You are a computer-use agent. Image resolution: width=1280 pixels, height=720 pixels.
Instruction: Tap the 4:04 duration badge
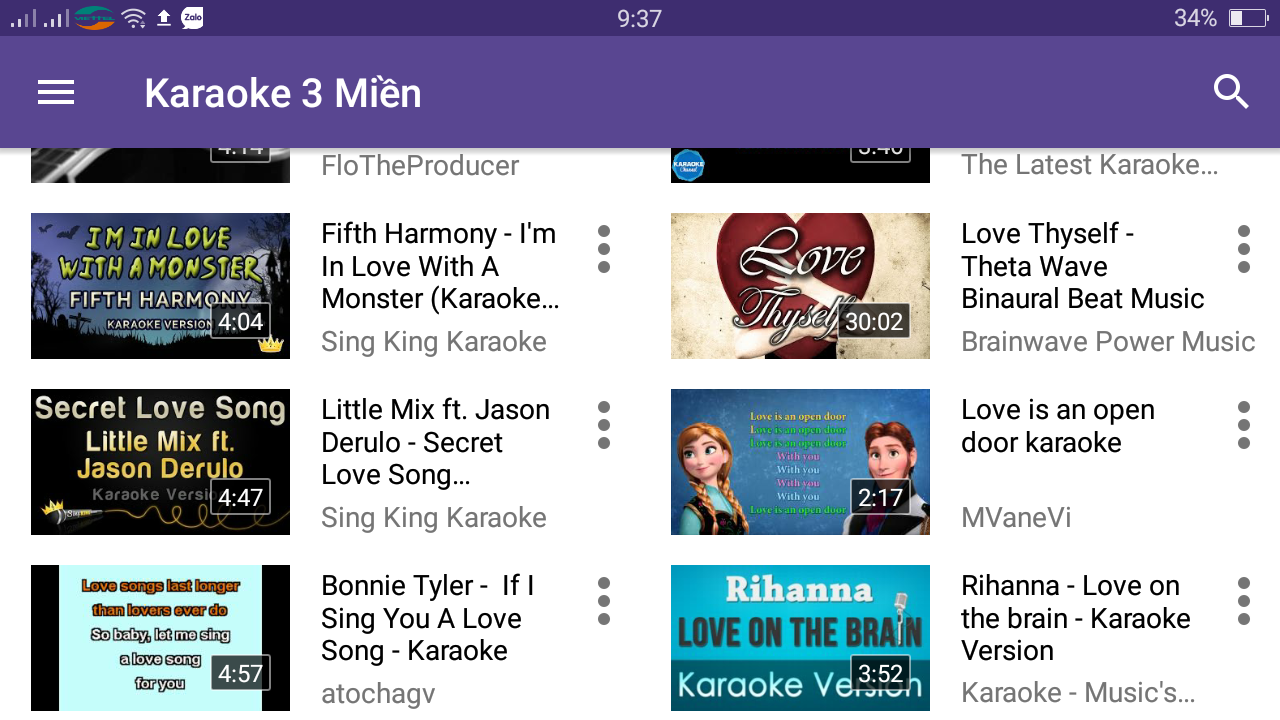(241, 321)
